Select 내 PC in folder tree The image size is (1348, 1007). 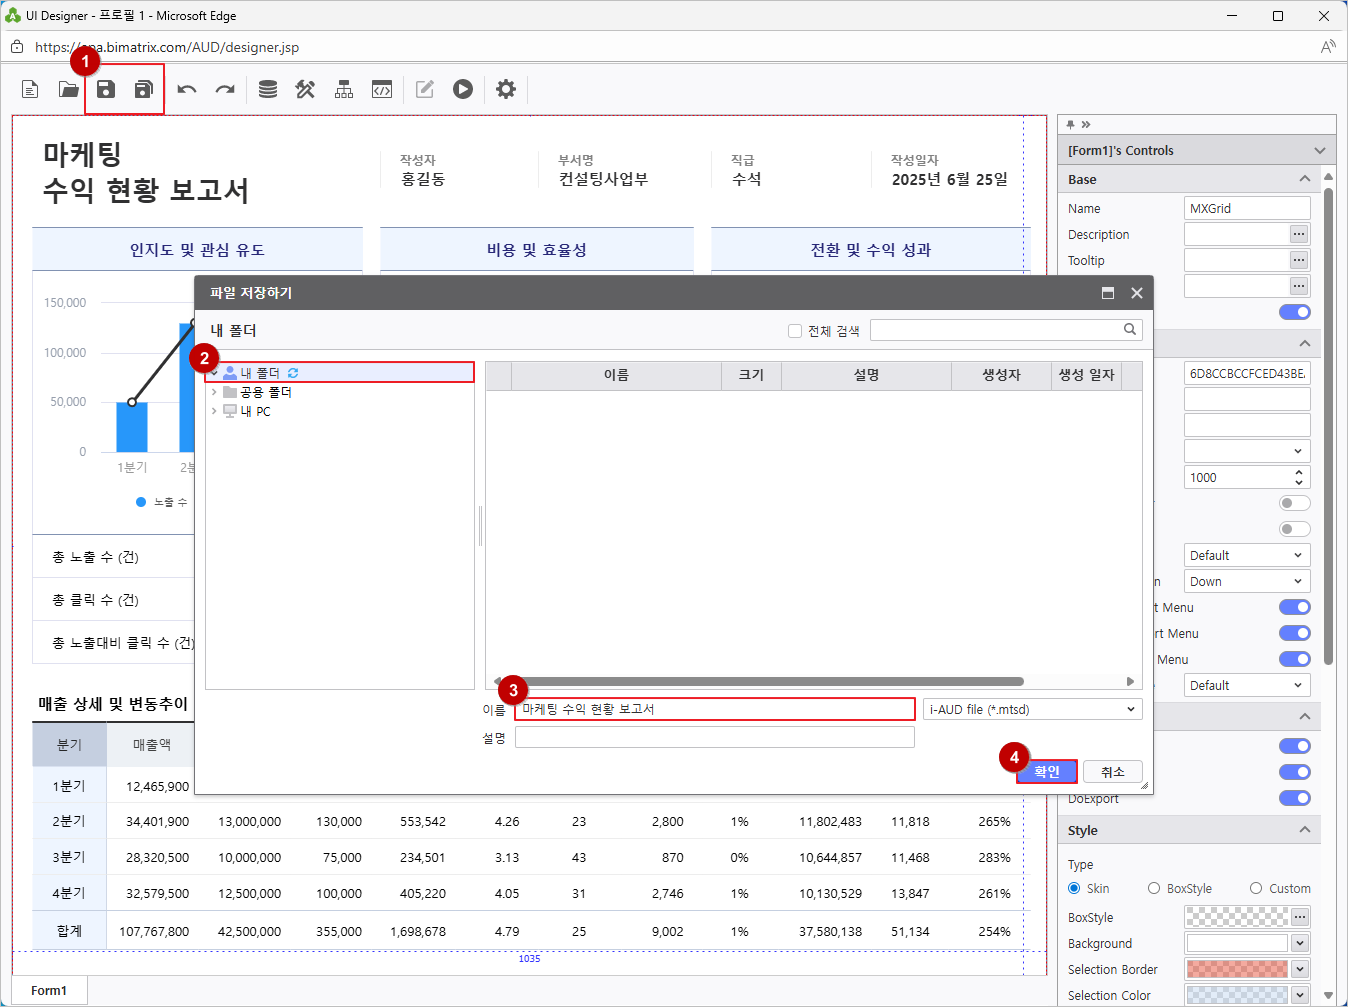pos(255,411)
